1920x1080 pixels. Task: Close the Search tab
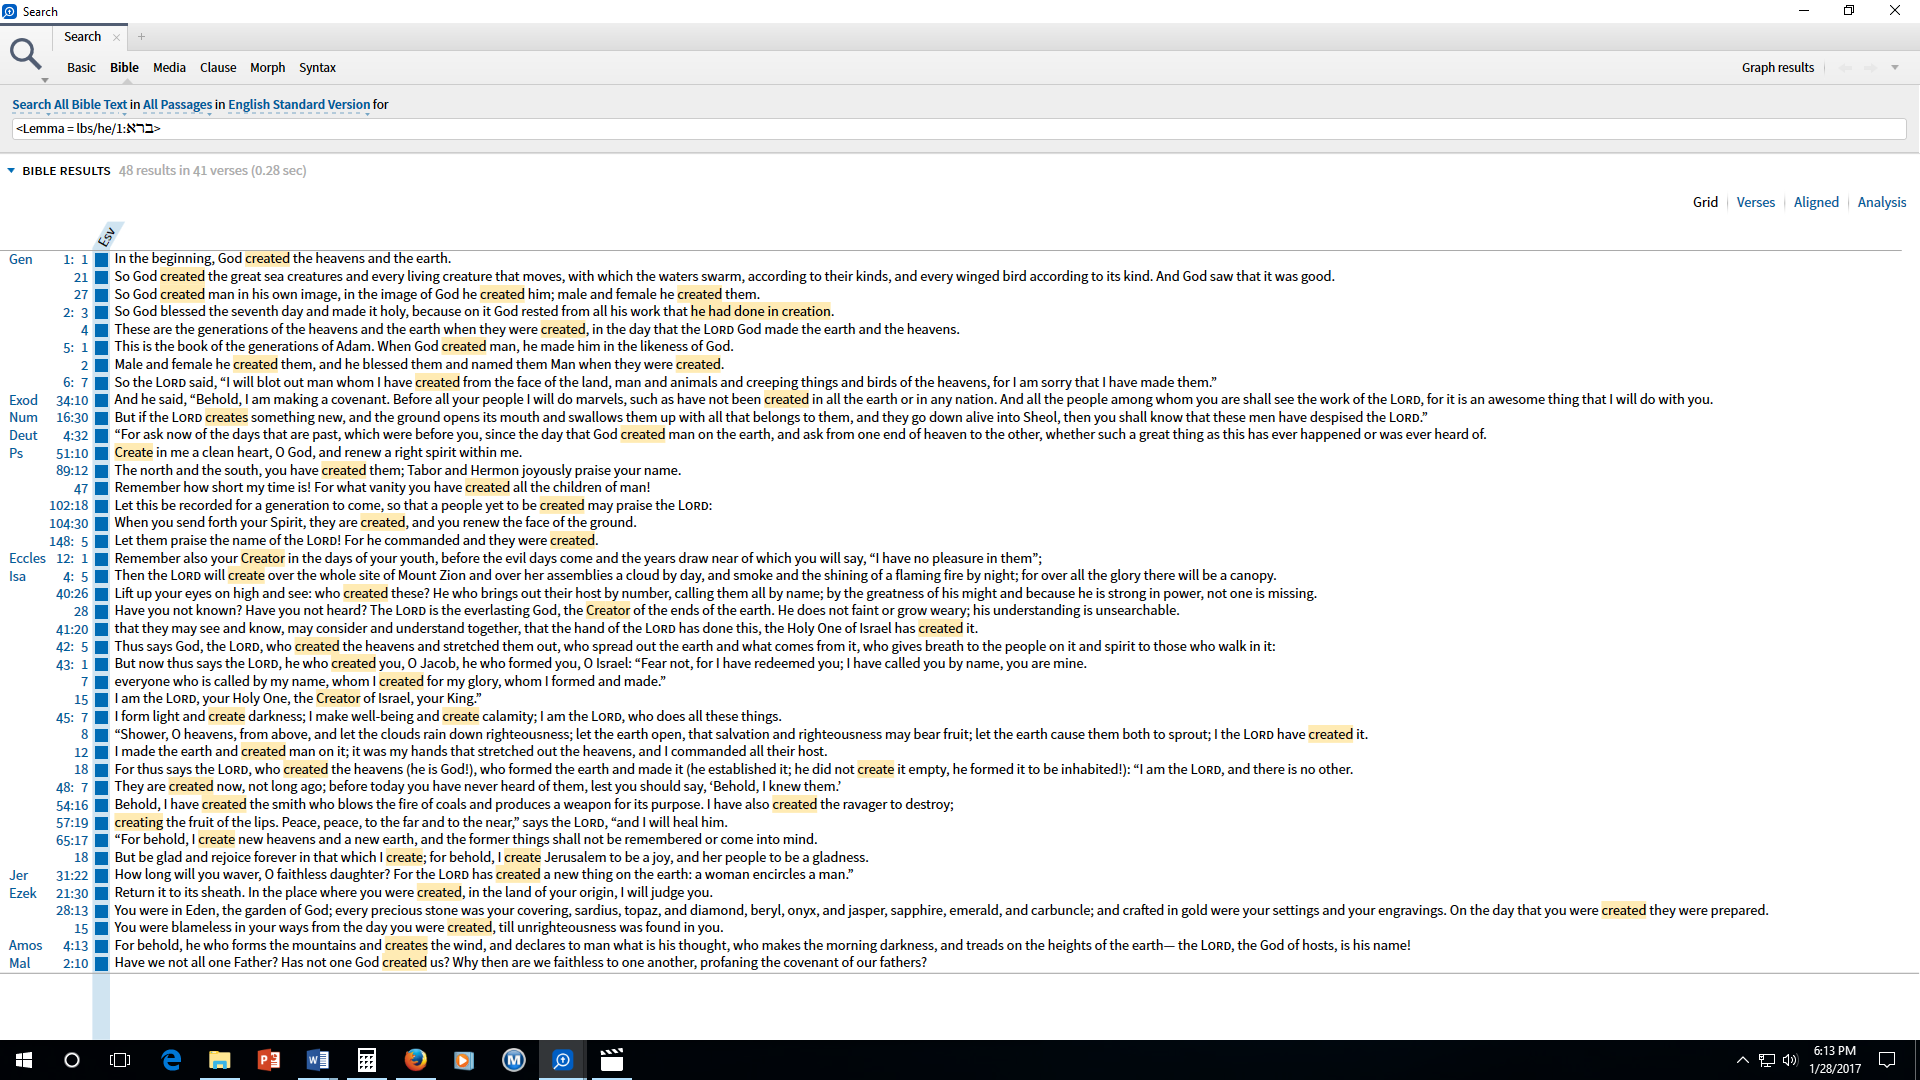(116, 38)
